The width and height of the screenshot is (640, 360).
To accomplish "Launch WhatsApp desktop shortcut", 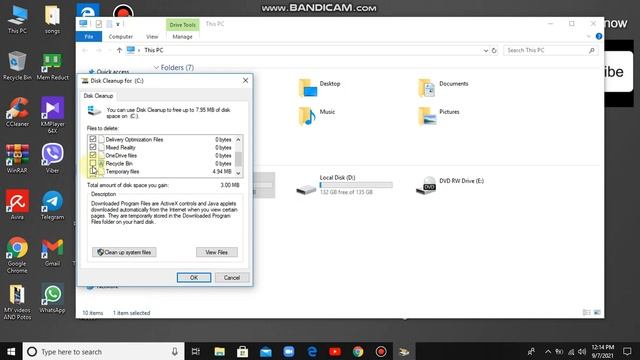I will click(52, 298).
